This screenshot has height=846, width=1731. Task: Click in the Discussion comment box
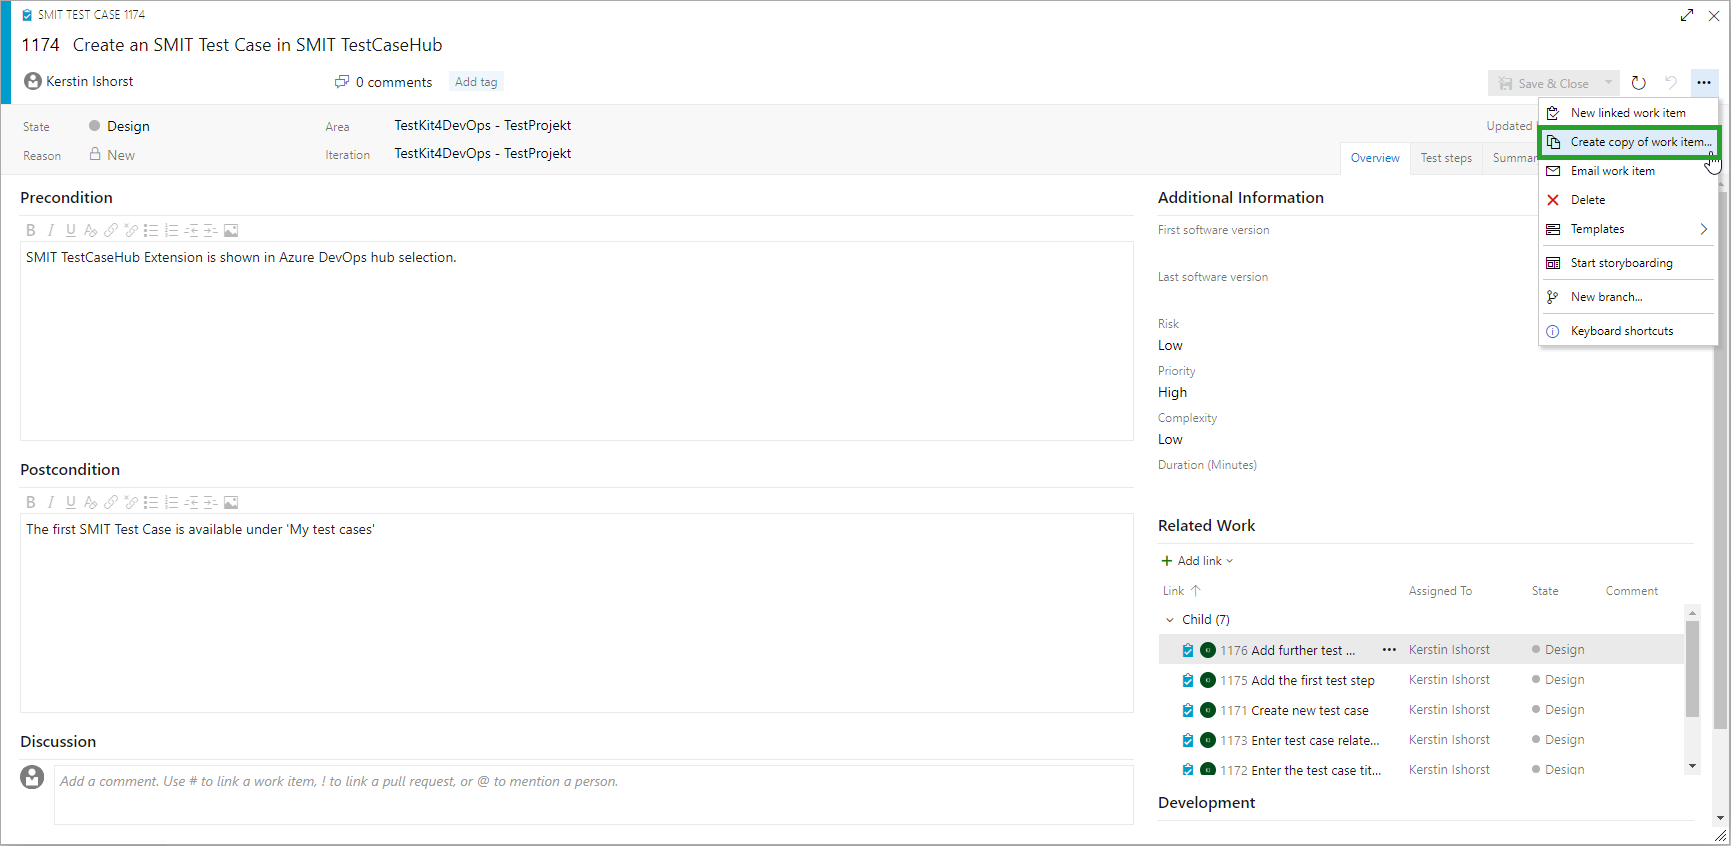tap(594, 795)
